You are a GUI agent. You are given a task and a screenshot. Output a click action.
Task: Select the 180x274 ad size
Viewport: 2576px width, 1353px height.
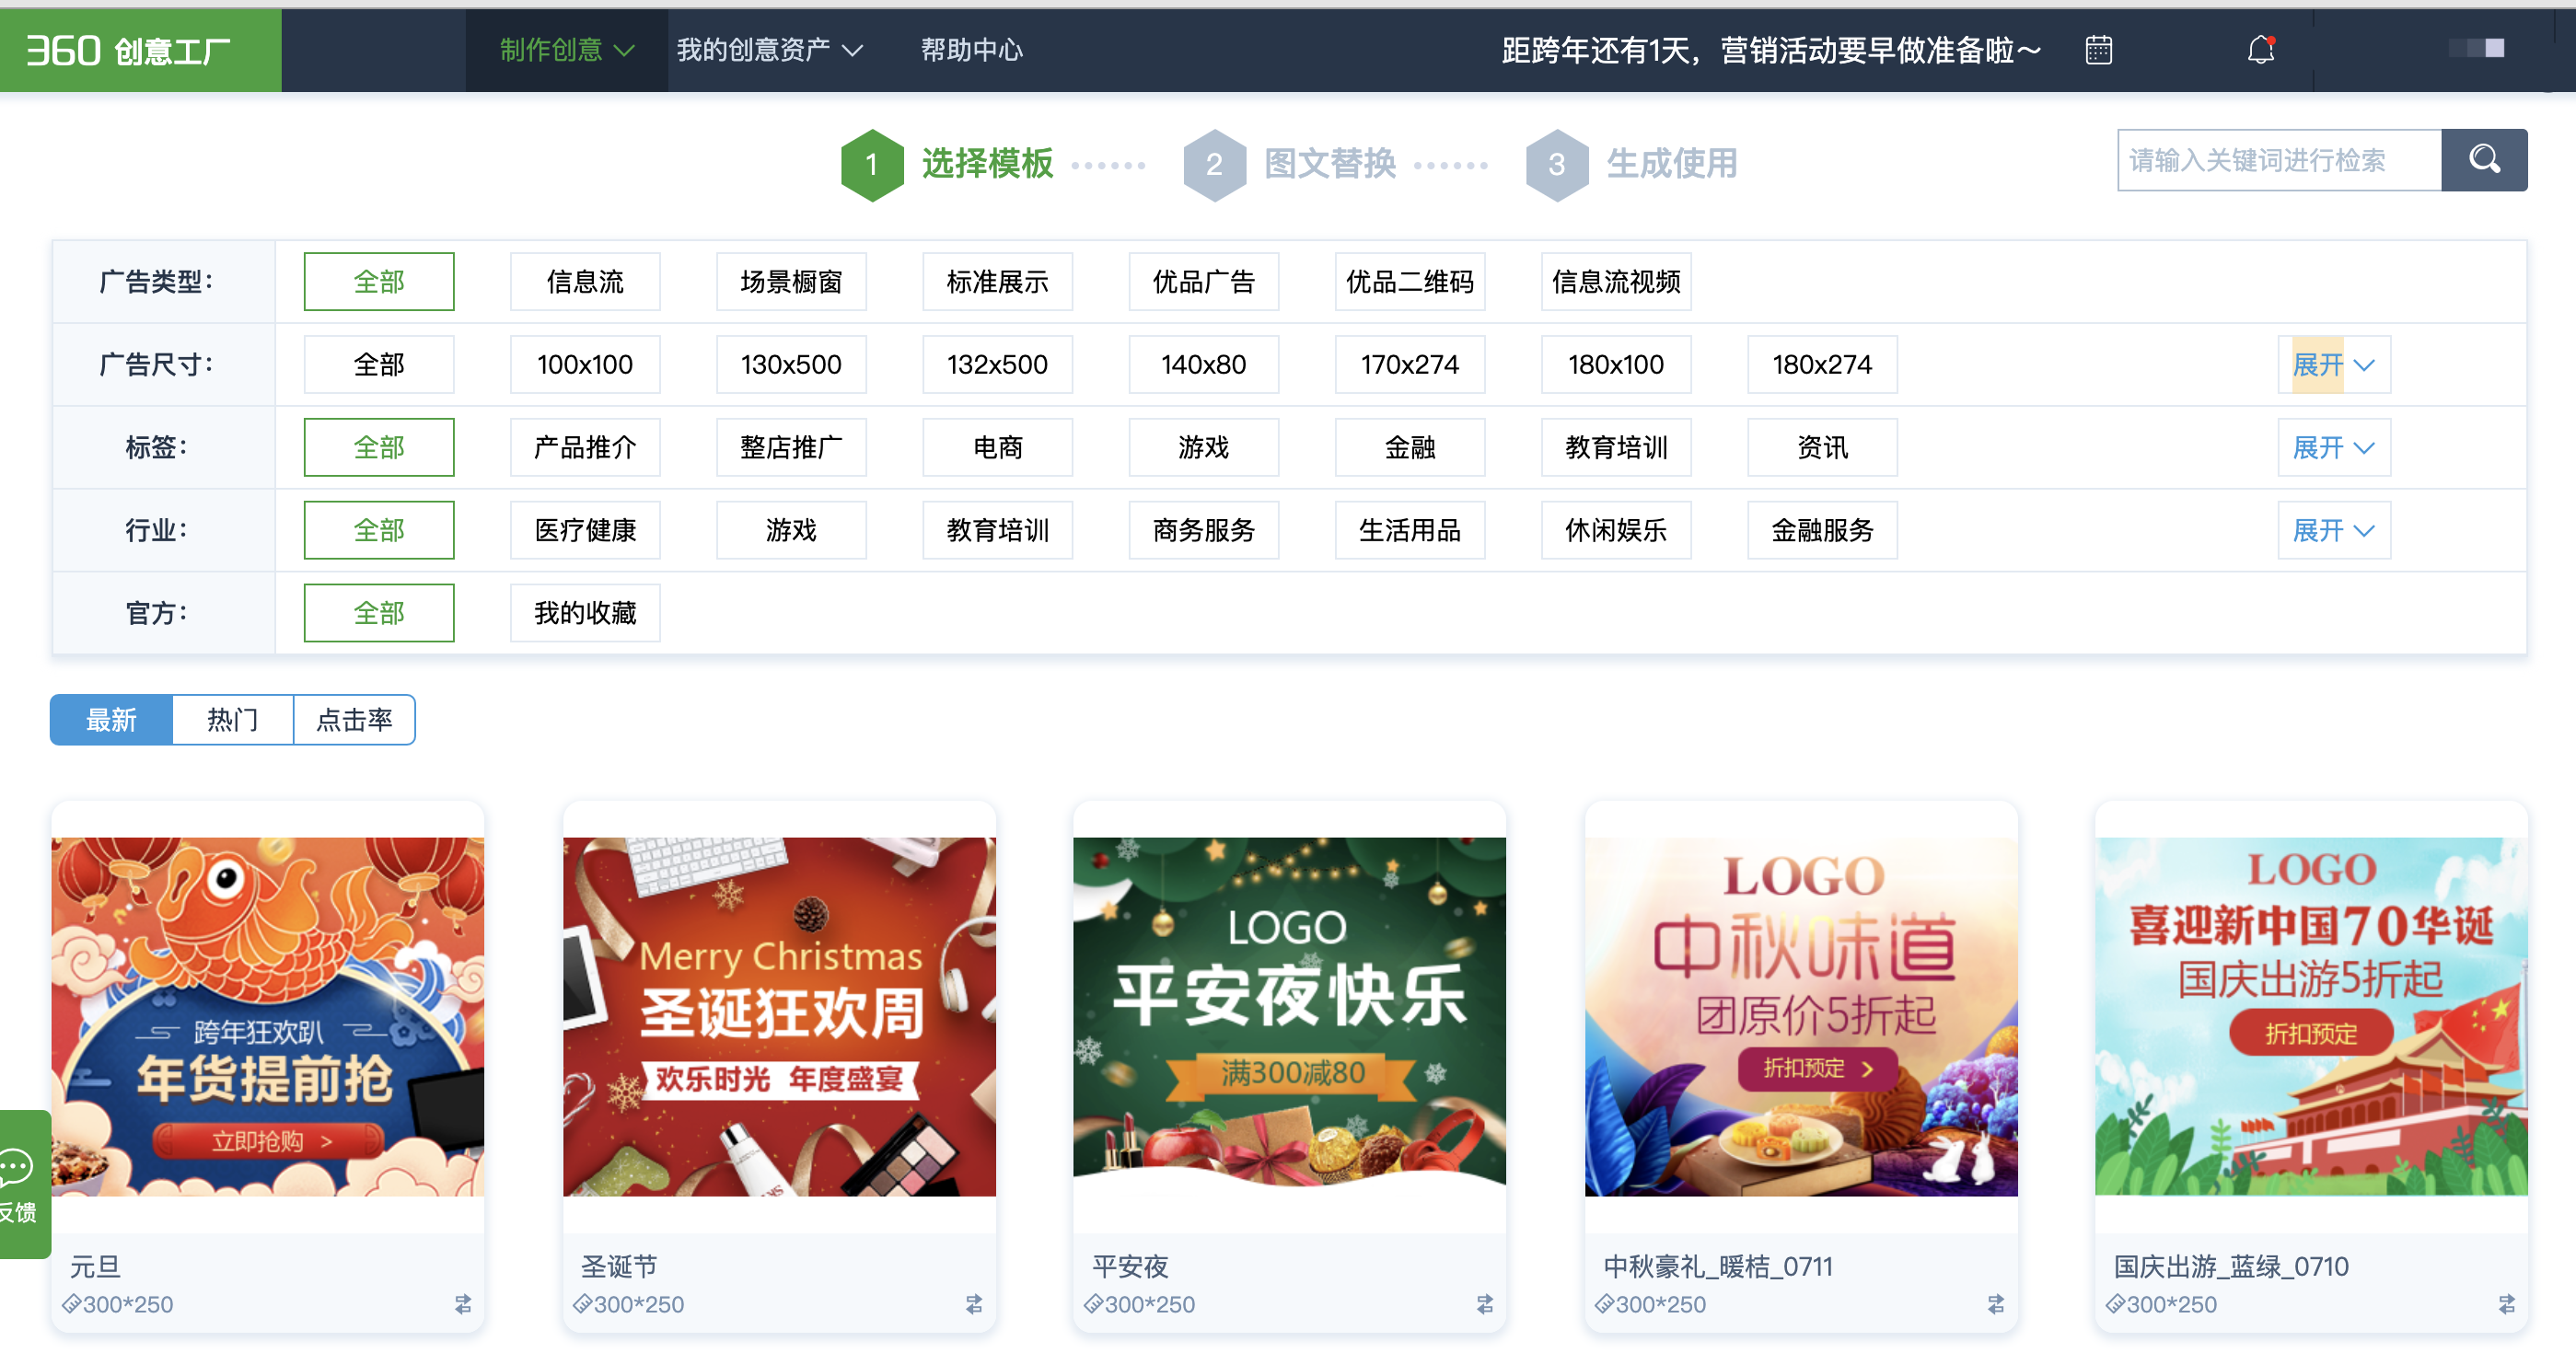click(1822, 365)
